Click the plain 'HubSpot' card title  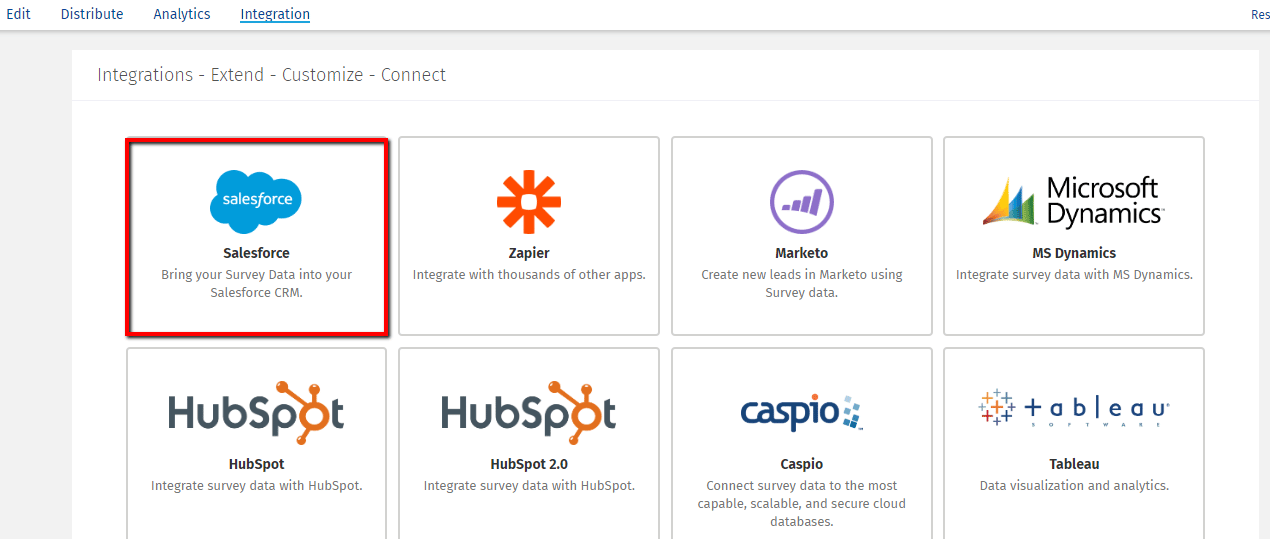[256, 464]
